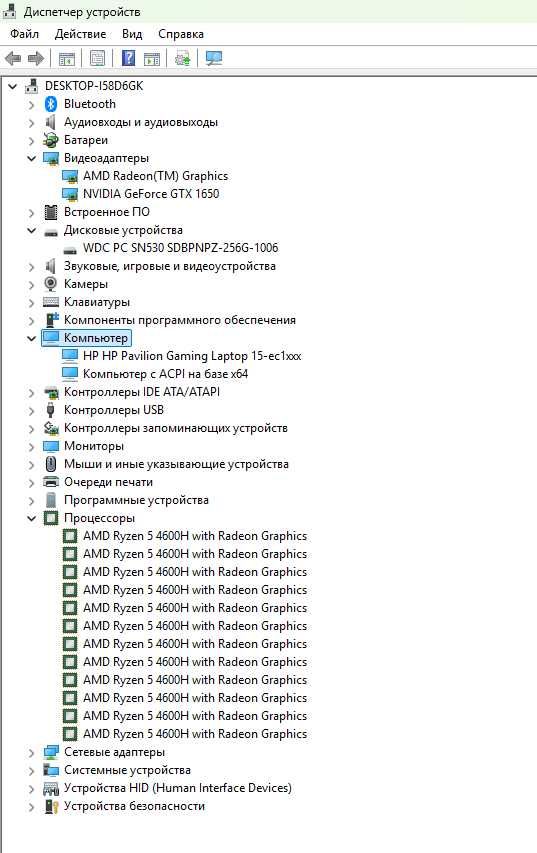
Task: Click the speaker icon for Аудиовходы и аудиовыходы
Action: pyautogui.click(x=51, y=122)
